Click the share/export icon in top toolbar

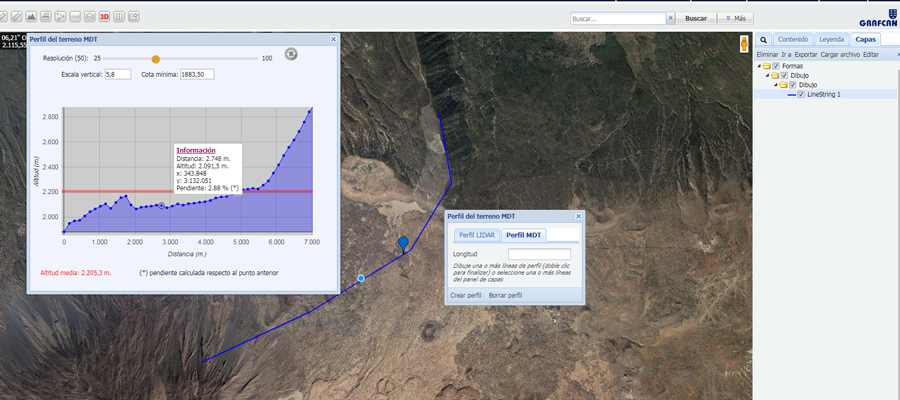pyautogui.click(x=134, y=17)
